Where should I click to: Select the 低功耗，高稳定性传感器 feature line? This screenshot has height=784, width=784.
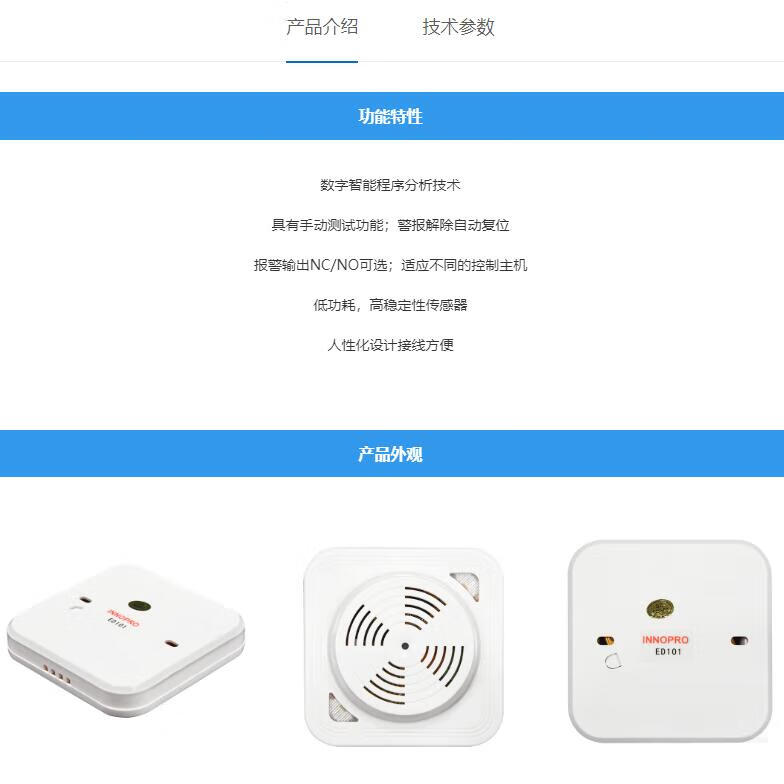390,305
